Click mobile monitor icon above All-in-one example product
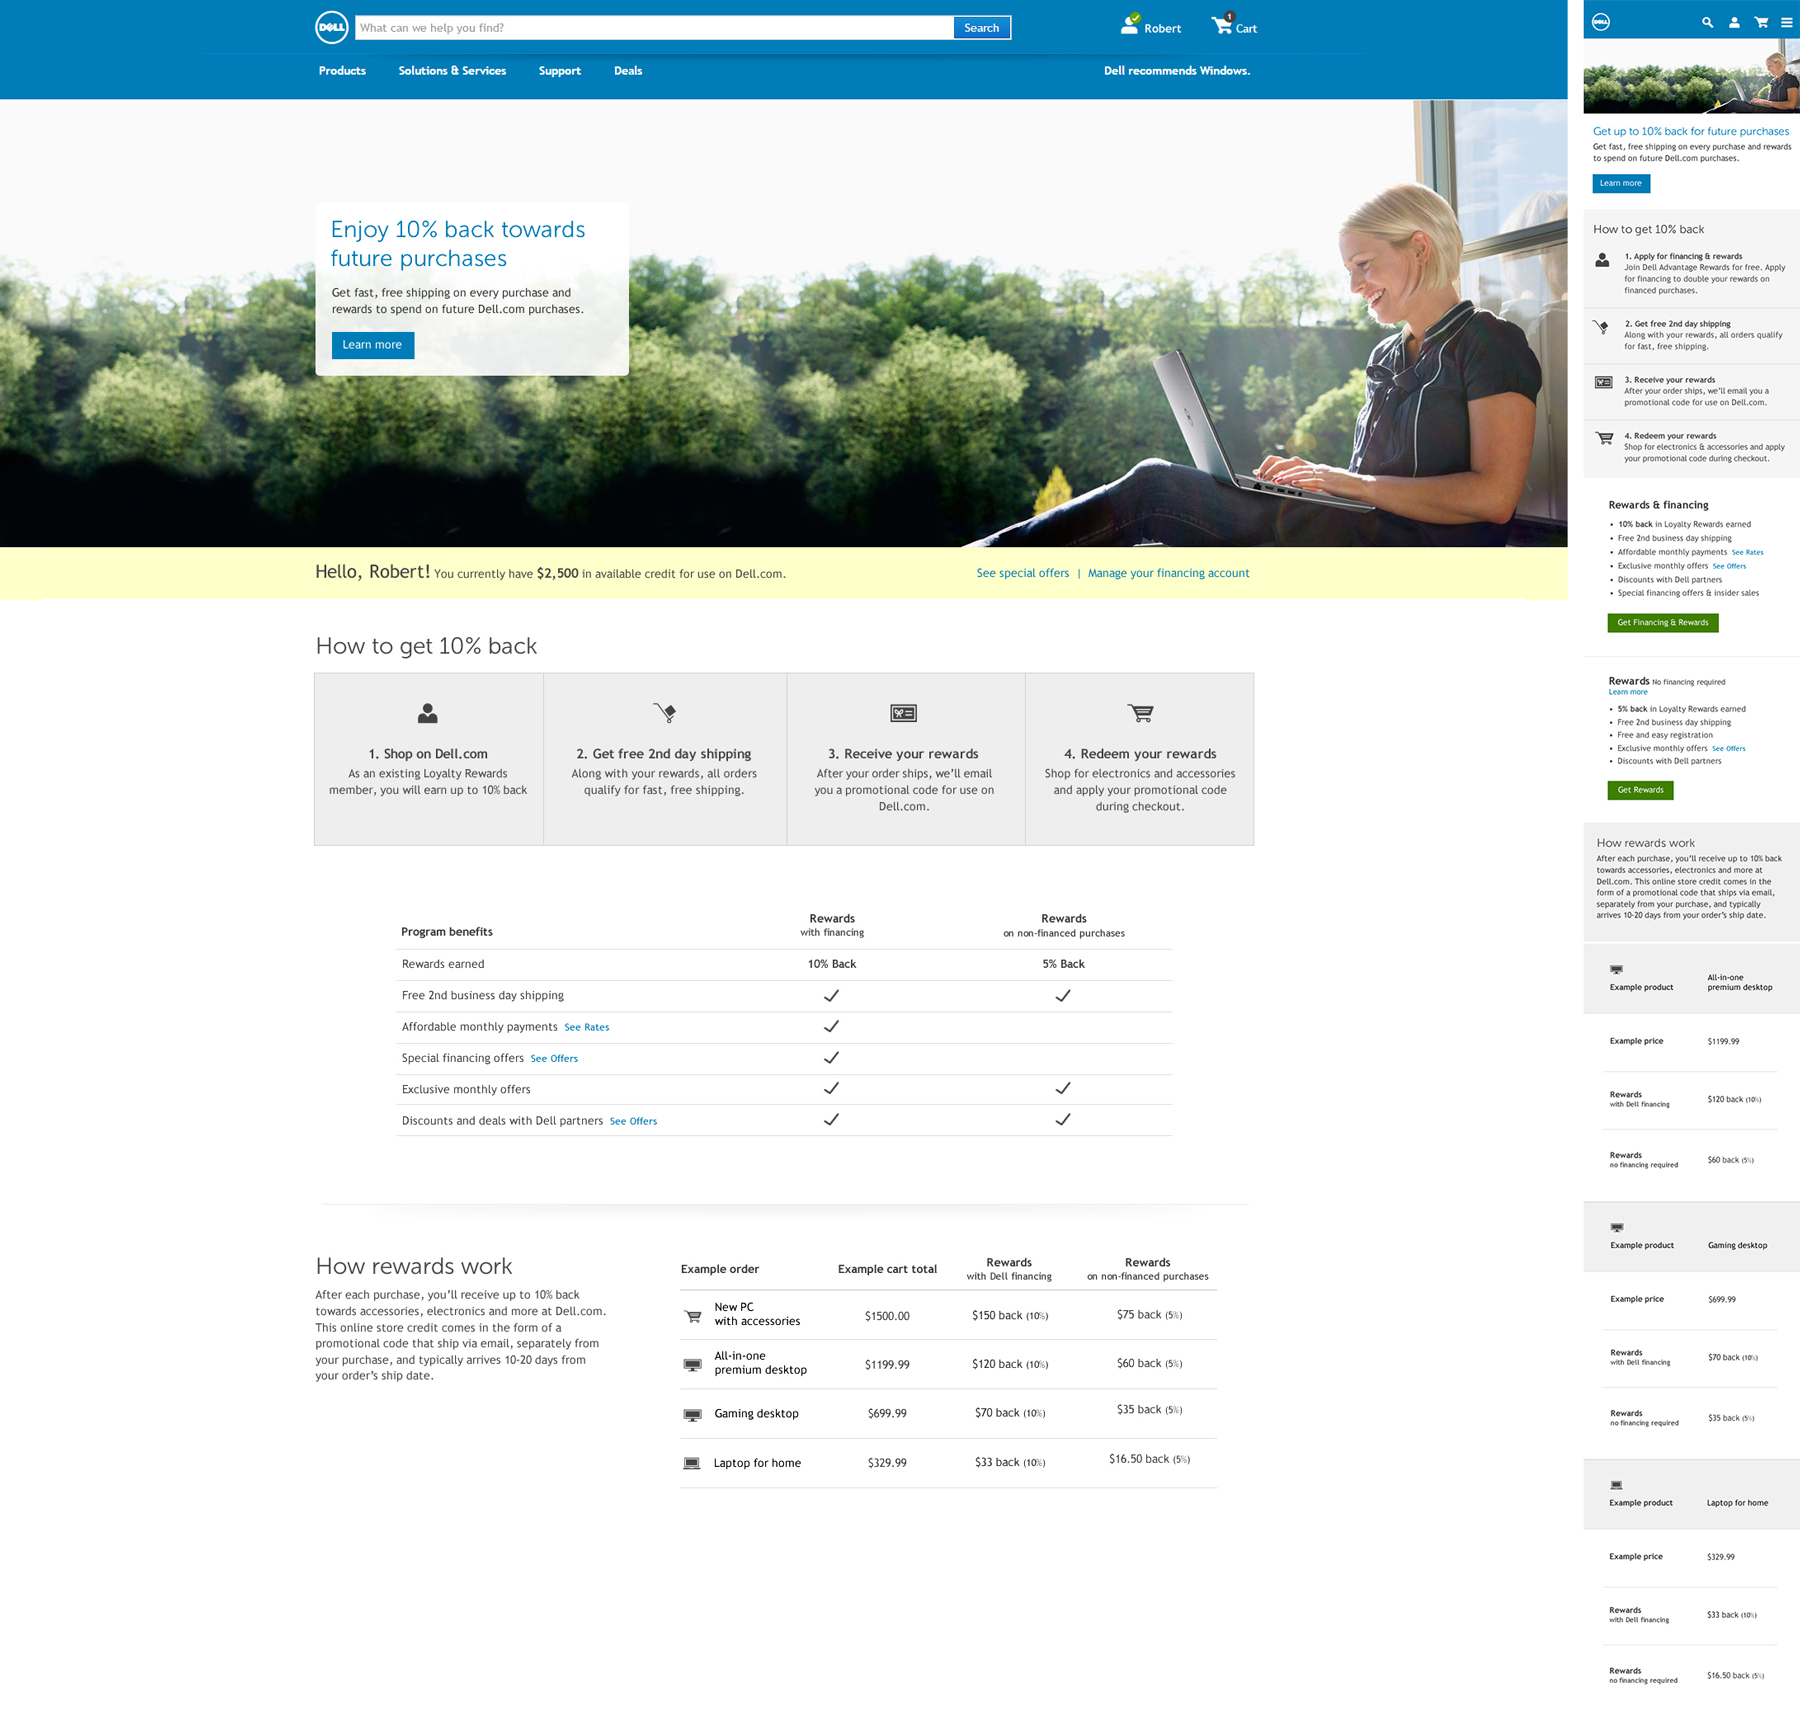 click(x=1616, y=969)
